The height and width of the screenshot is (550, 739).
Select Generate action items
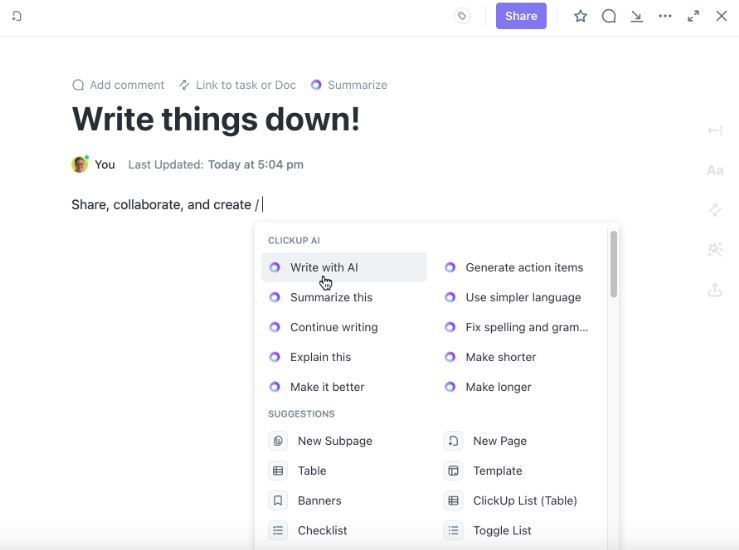click(x=518, y=267)
